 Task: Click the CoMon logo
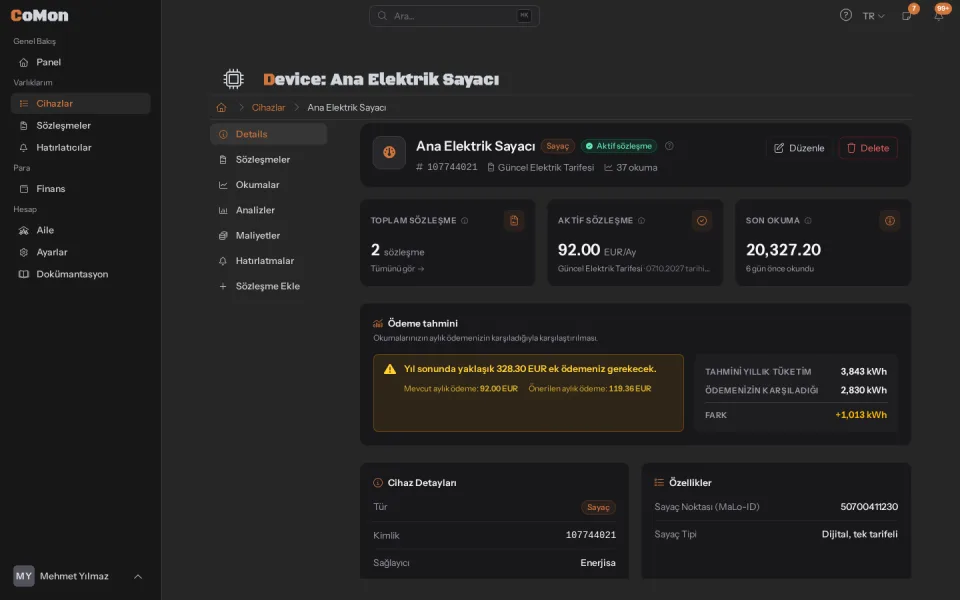coord(40,15)
